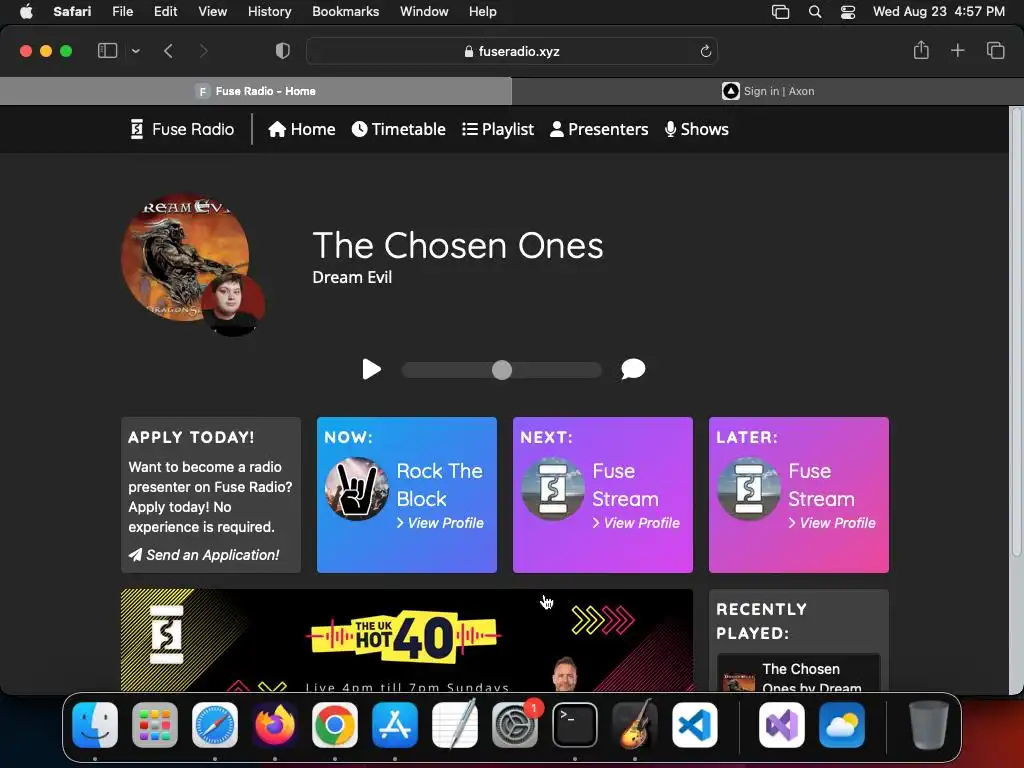The height and width of the screenshot is (768, 1024).
Task: Open the chat bubble icon beside the volume slider
Action: click(633, 369)
